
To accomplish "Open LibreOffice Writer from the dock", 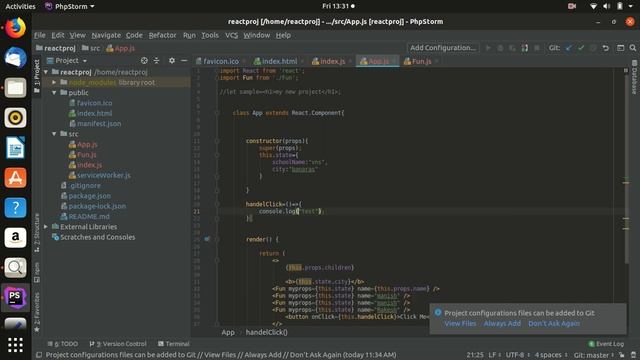I will (x=16, y=148).
